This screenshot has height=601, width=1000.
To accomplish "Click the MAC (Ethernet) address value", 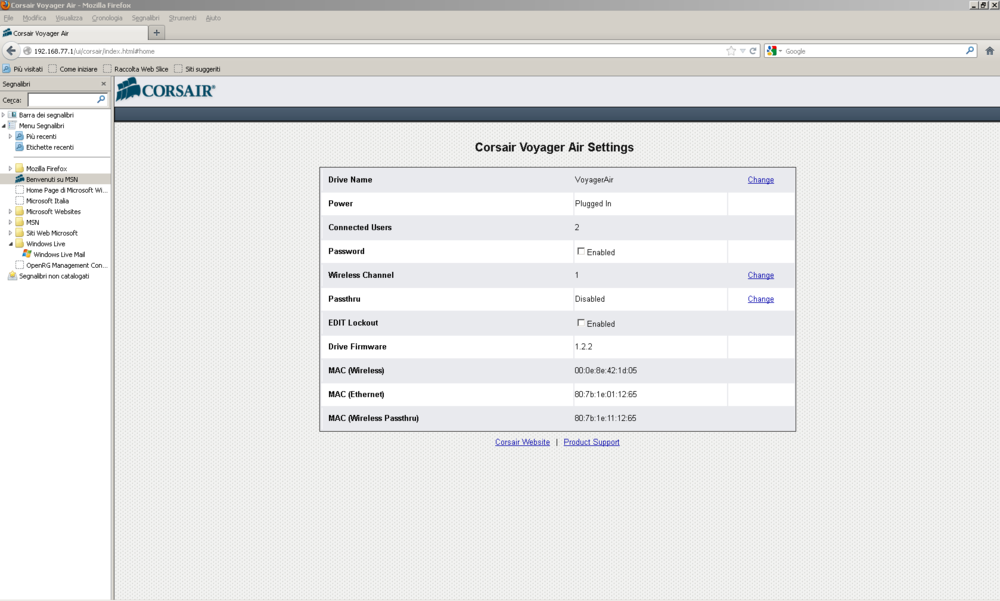I will (x=605, y=394).
